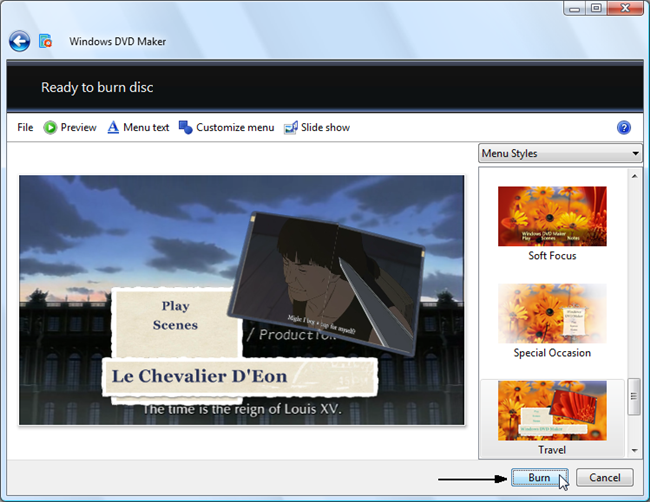
Task: Click the Customize menu icon
Action: [x=186, y=128]
